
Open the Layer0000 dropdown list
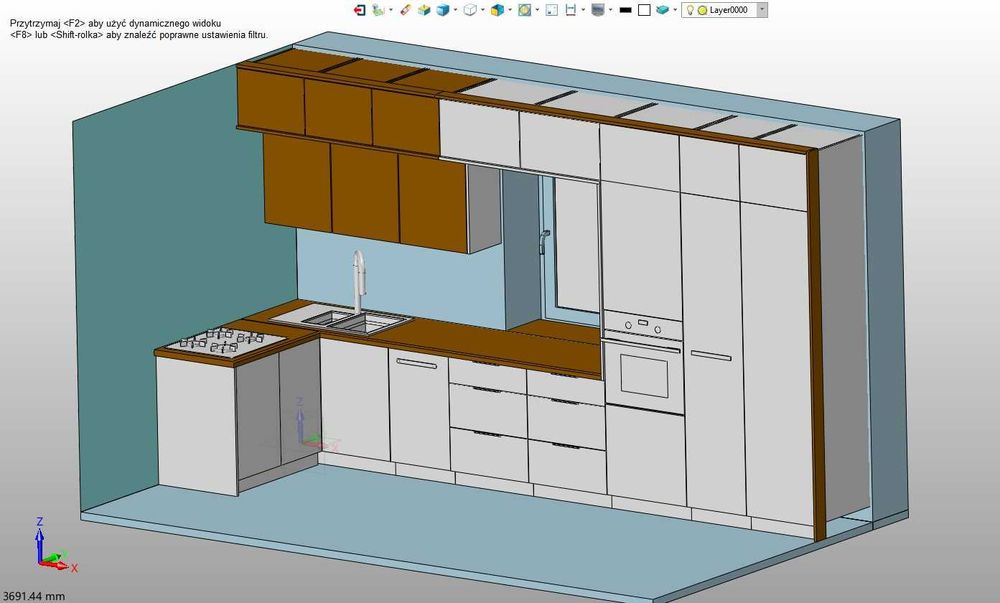click(762, 10)
